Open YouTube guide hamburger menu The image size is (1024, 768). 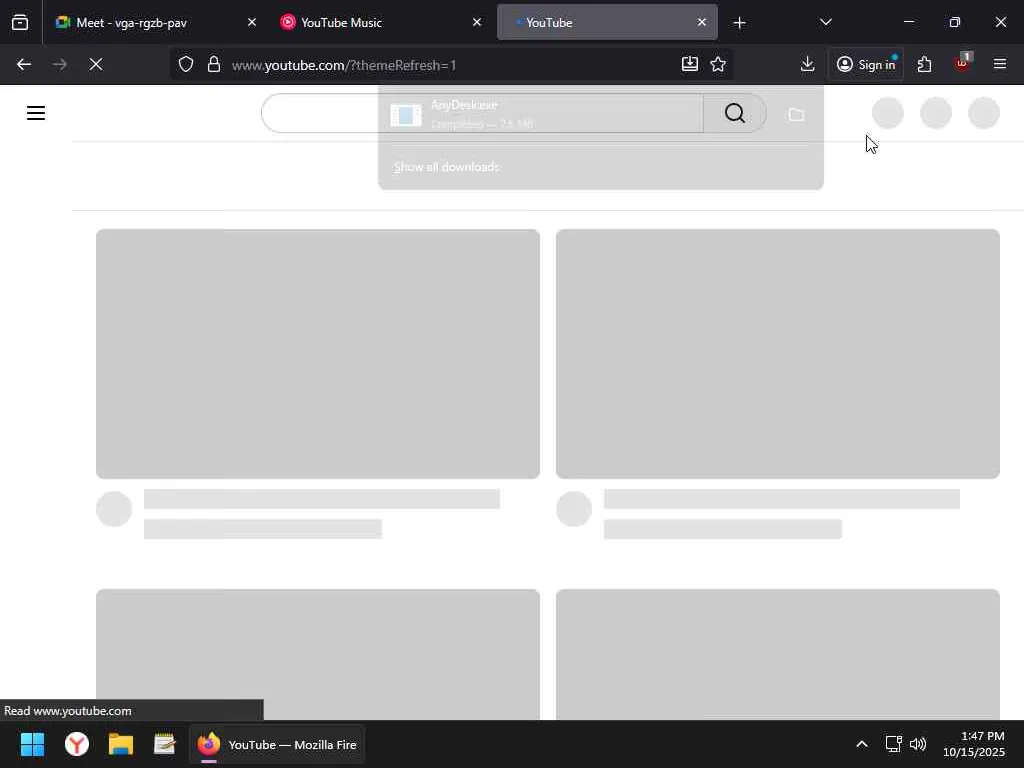pyautogui.click(x=36, y=113)
